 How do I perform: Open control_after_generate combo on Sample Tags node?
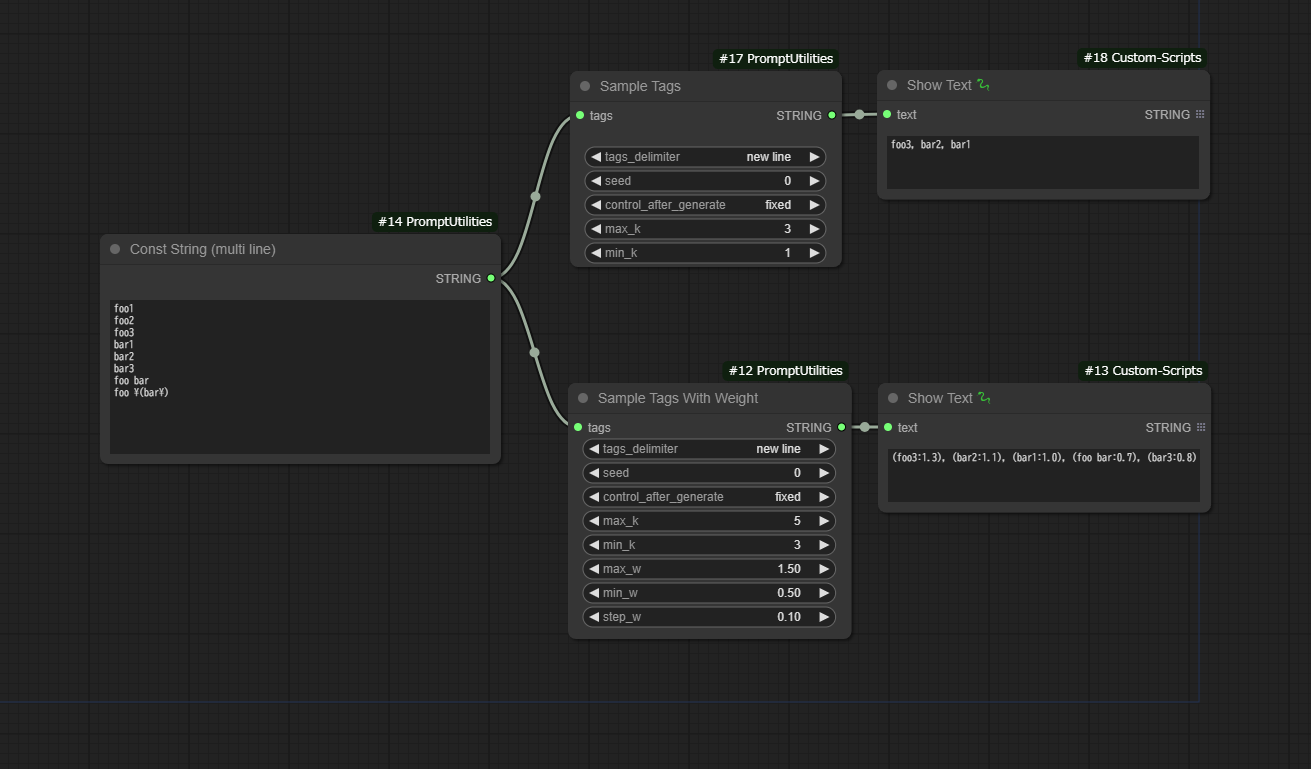point(705,205)
